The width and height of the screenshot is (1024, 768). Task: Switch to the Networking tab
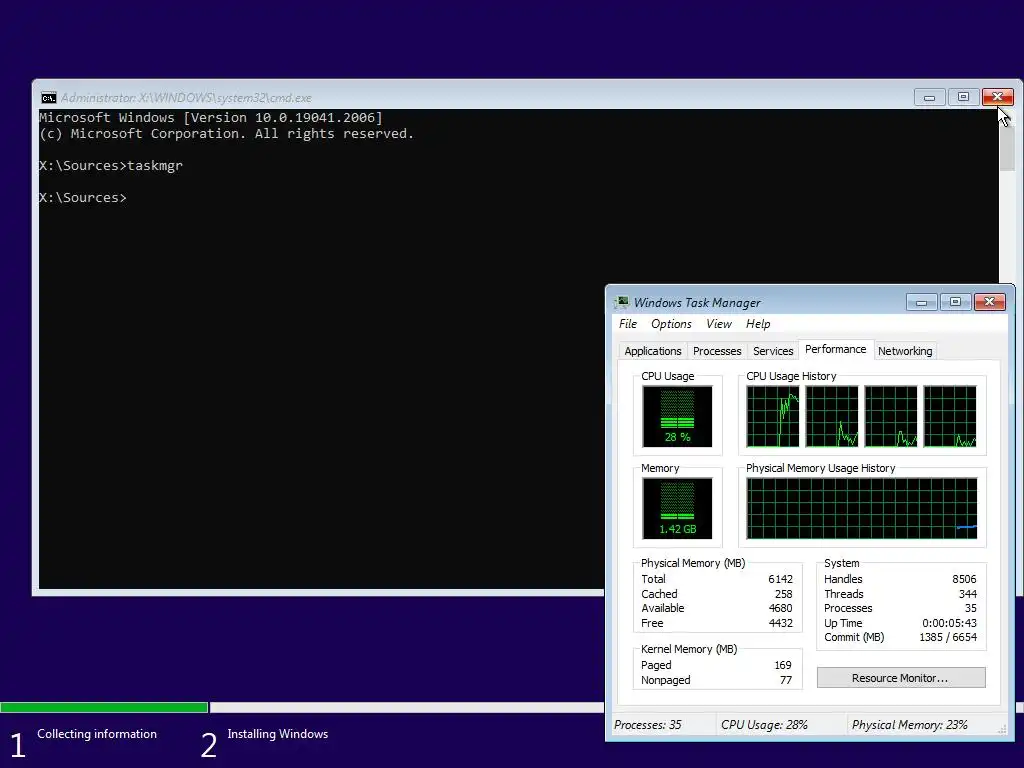[x=904, y=351]
